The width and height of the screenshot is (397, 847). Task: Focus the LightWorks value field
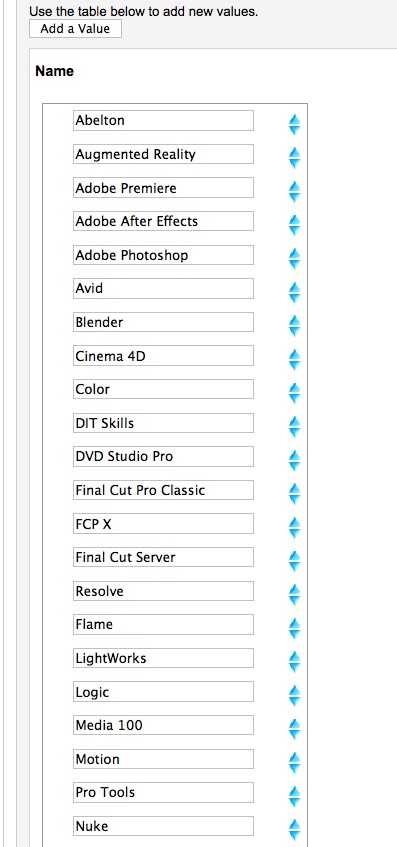tap(163, 658)
